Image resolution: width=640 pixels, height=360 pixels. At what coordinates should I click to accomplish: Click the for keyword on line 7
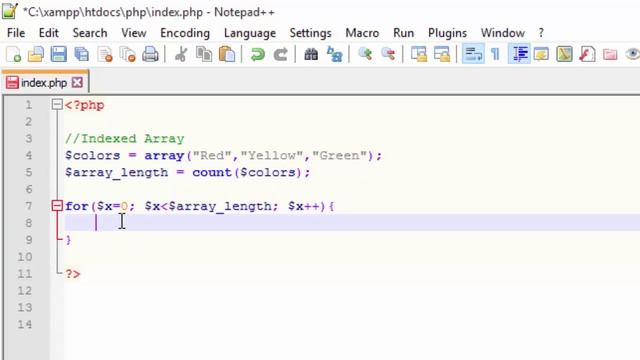77,206
